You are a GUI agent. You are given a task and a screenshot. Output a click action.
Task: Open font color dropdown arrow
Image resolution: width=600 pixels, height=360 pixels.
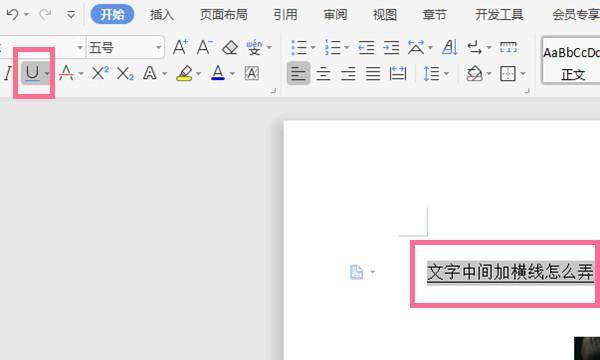(232, 73)
